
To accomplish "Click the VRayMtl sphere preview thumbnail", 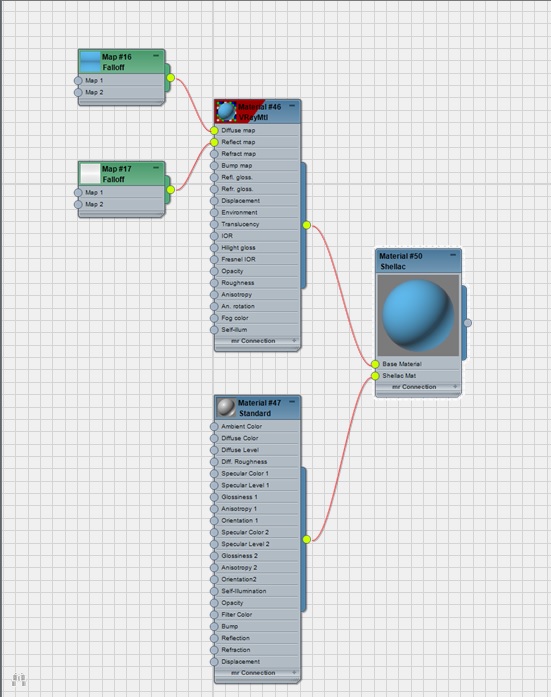I will point(226,112).
